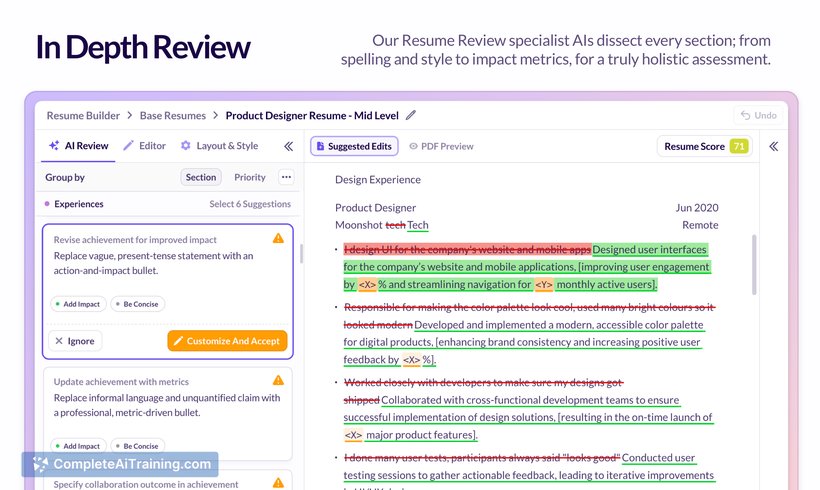Click the 'Remote' location text
The width and height of the screenshot is (820, 490).
click(700, 225)
